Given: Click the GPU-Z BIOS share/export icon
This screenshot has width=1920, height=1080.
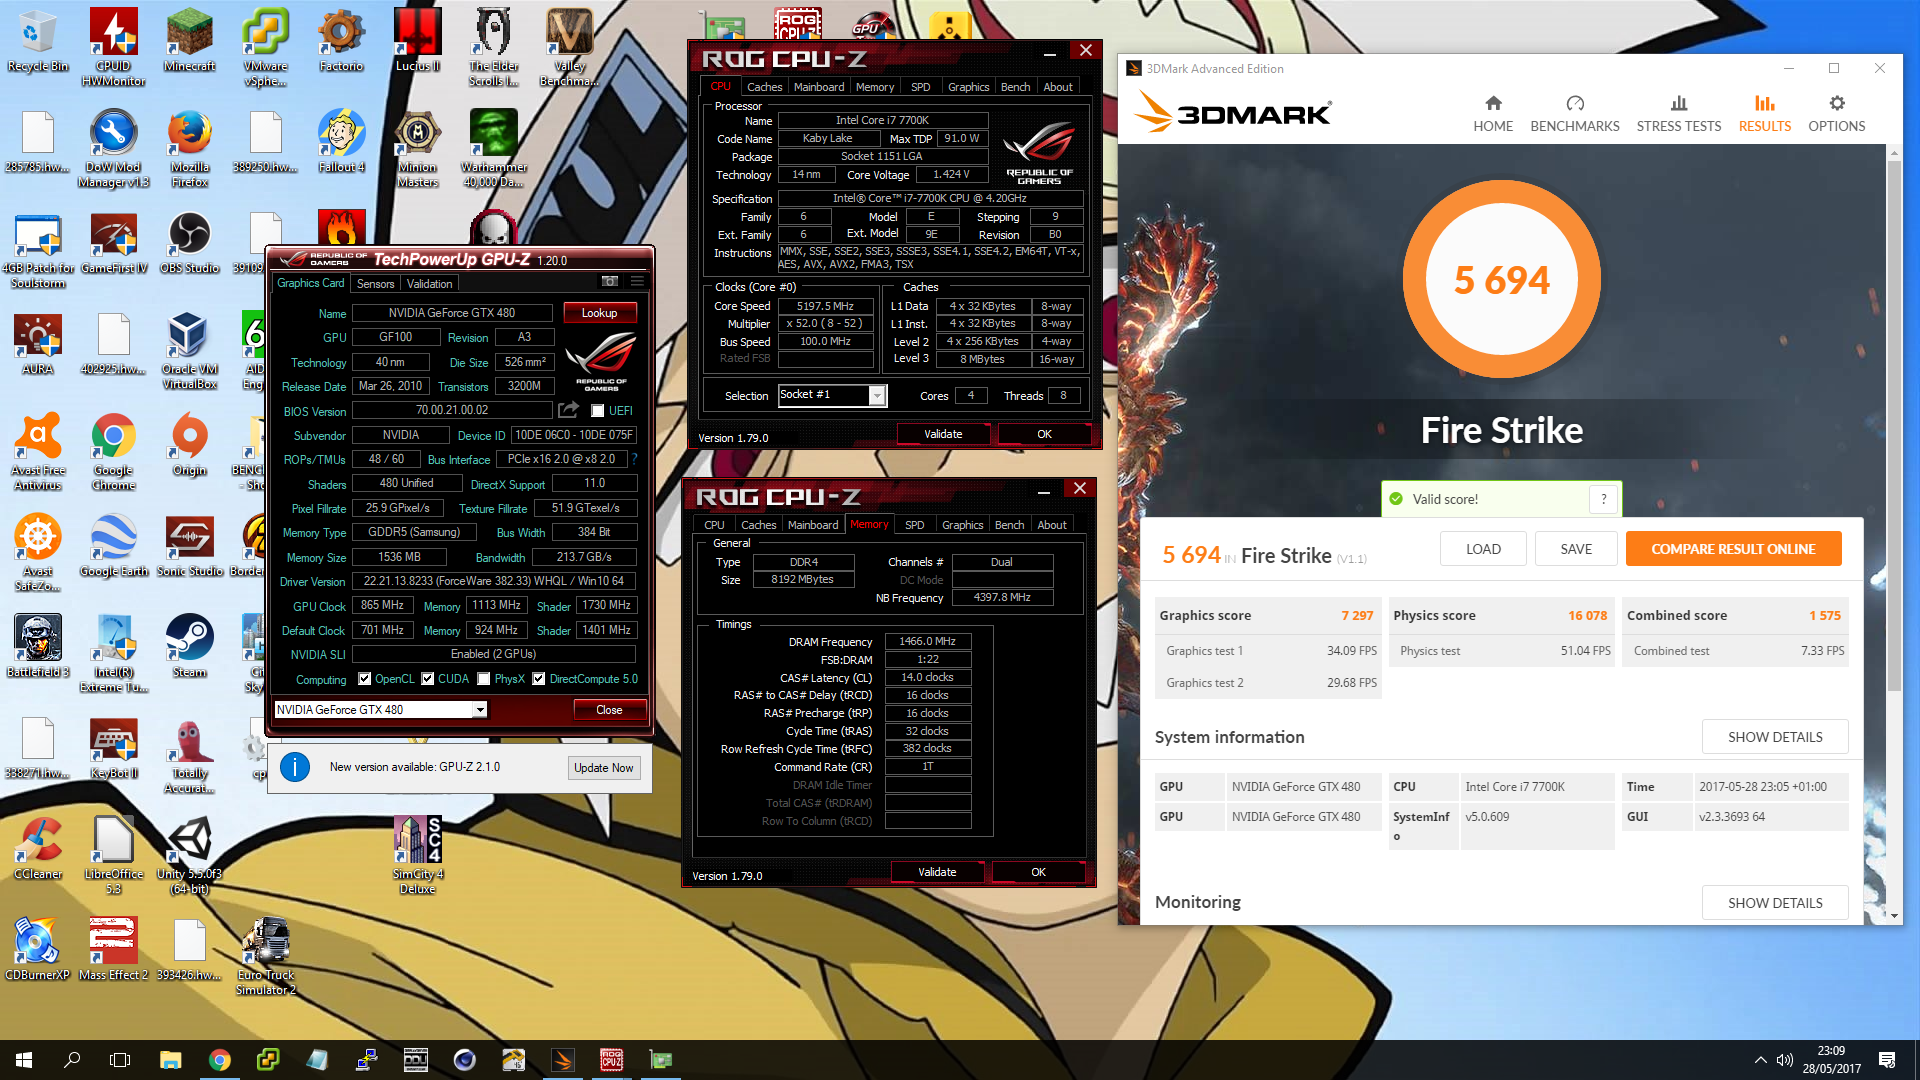Looking at the screenshot, I should 568,410.
